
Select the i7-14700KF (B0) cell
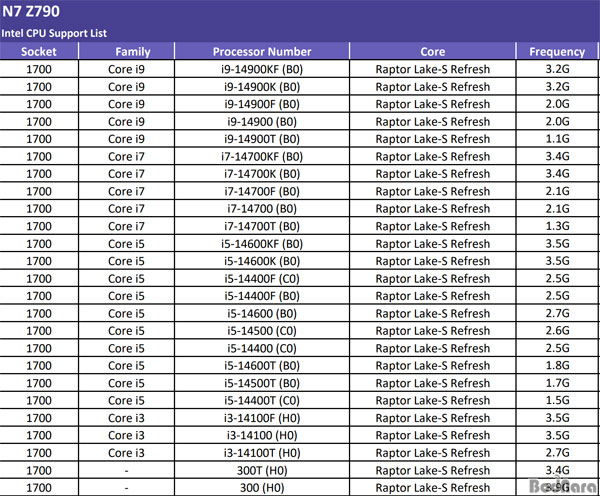tap(262, 157)
